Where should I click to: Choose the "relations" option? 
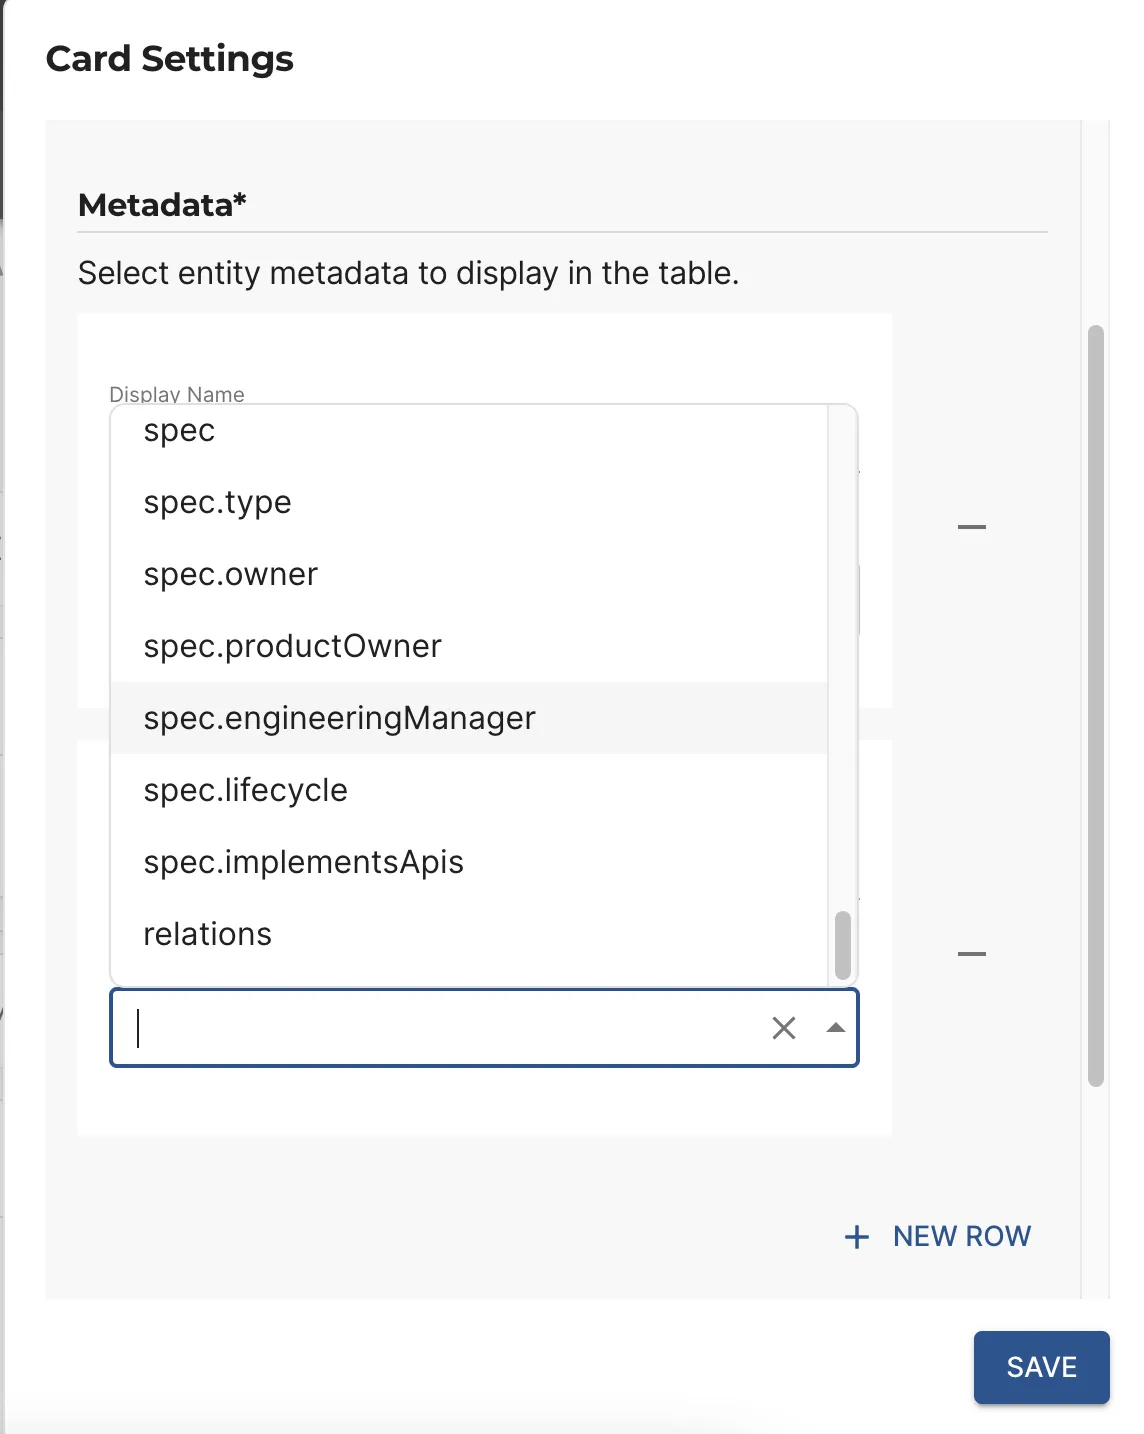[208, 935]
